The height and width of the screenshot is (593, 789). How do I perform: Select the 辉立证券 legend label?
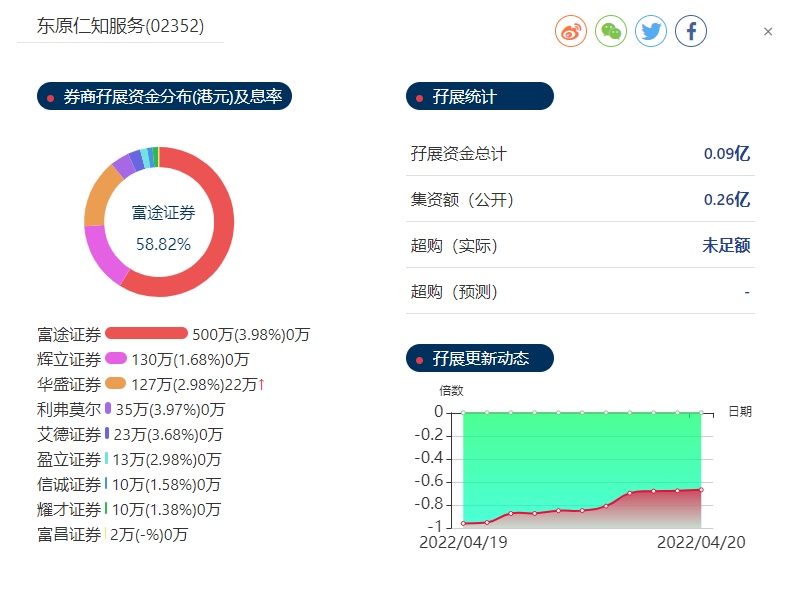69,359
